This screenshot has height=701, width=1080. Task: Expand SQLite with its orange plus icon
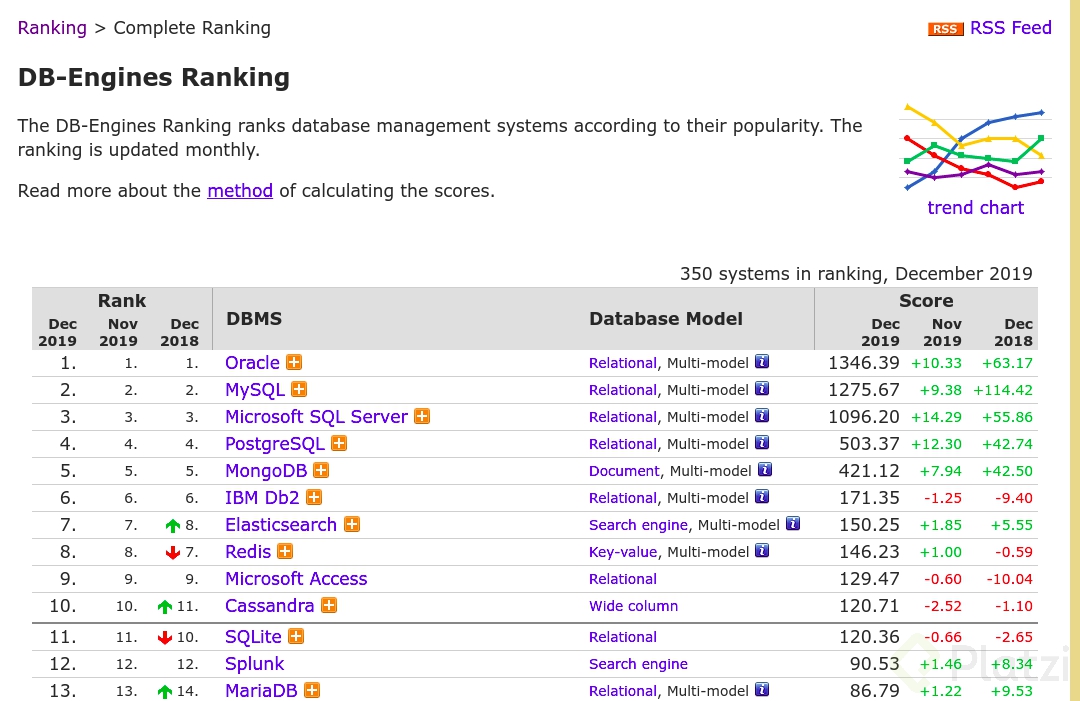click(x=295, y=636)
